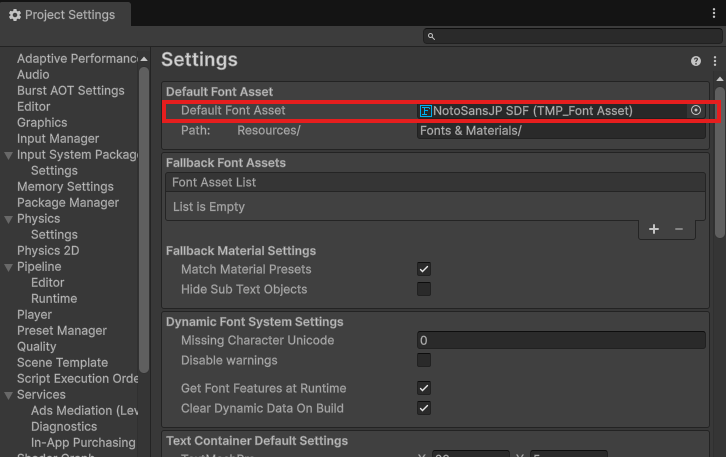The image size is (726, 457).
Task: Click the Fonts & Materials path field
Action: [x=561, y=131]
